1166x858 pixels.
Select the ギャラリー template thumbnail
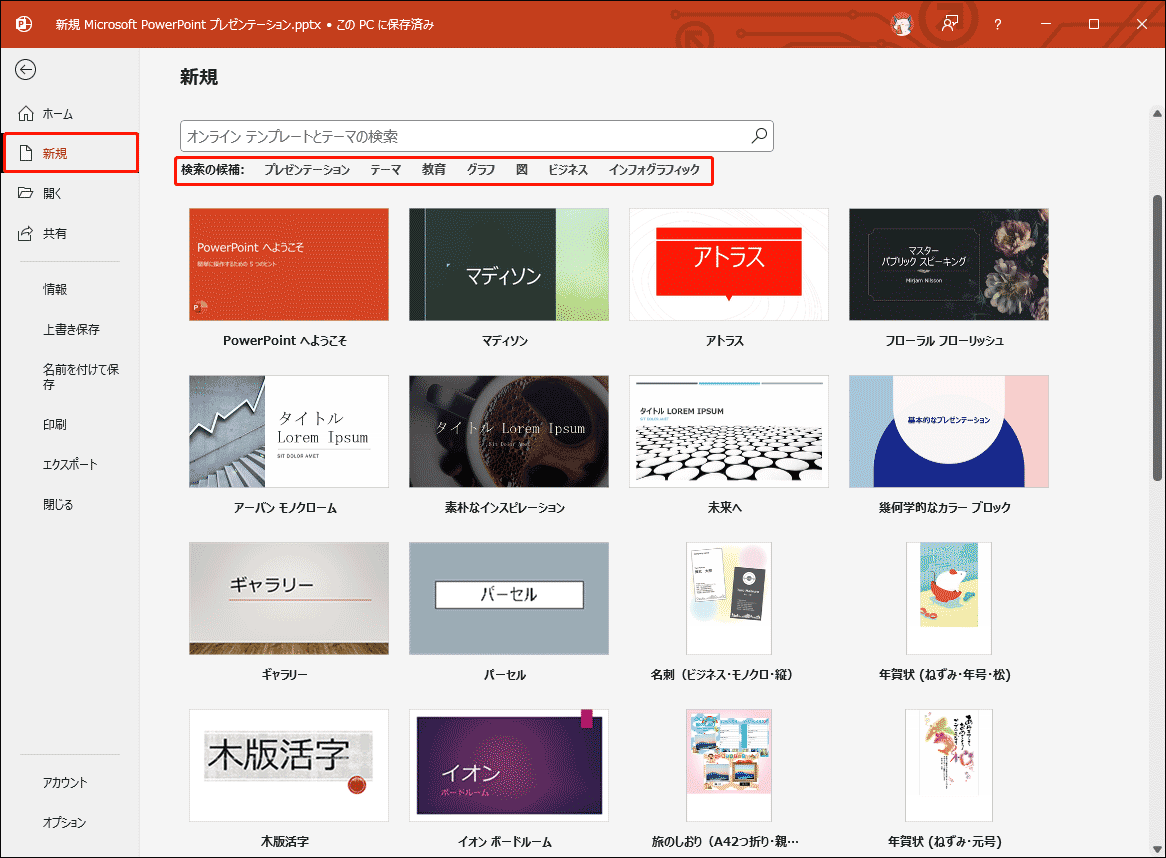click(289, 599)
